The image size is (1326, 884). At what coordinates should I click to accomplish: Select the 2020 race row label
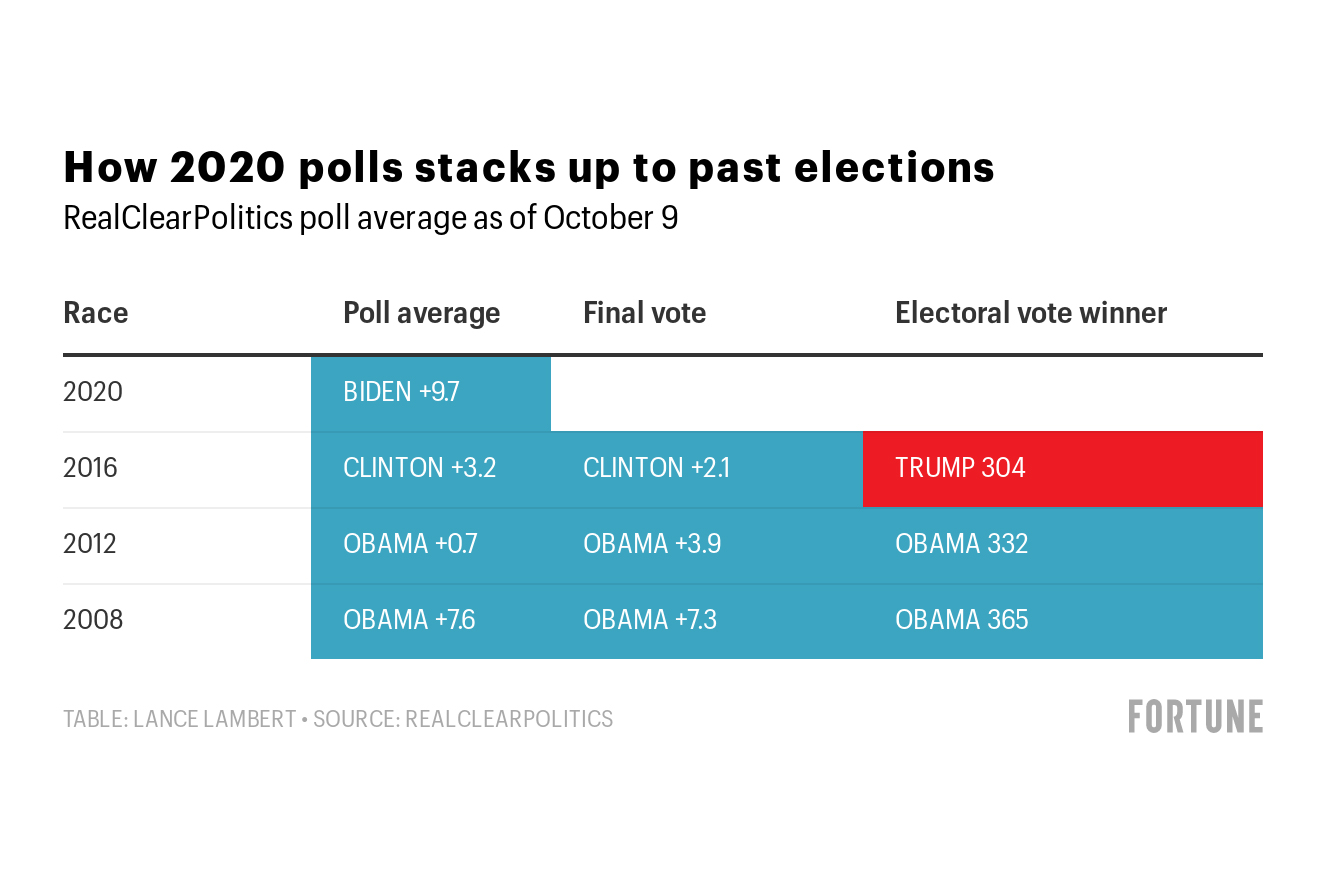[x=93, y=392]
